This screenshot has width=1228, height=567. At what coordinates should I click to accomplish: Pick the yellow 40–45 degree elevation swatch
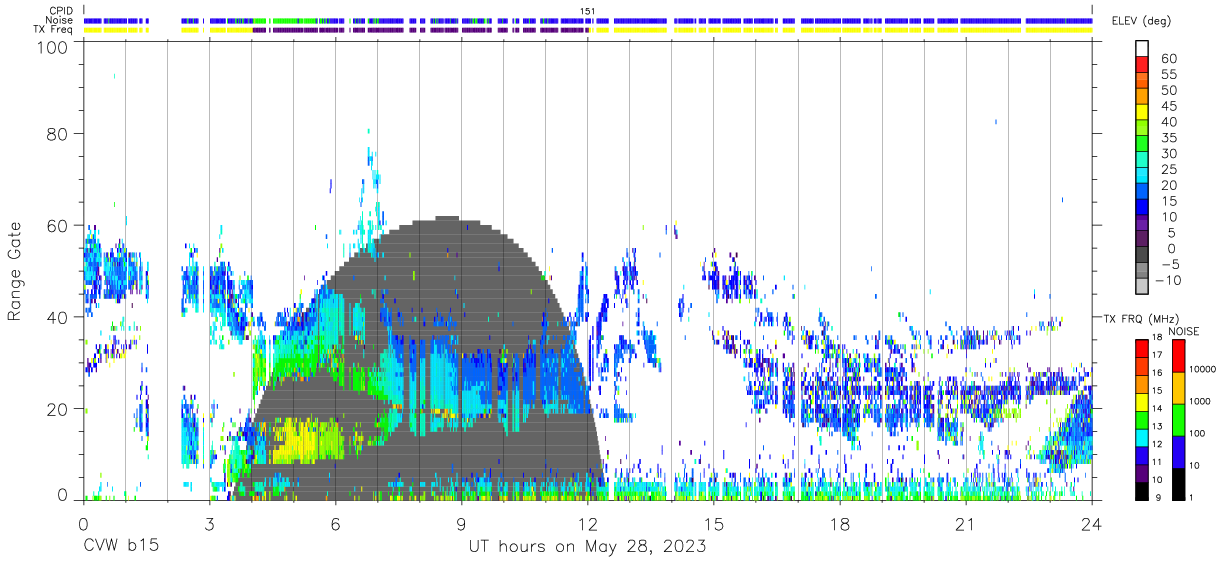(x=1142, y=114)
